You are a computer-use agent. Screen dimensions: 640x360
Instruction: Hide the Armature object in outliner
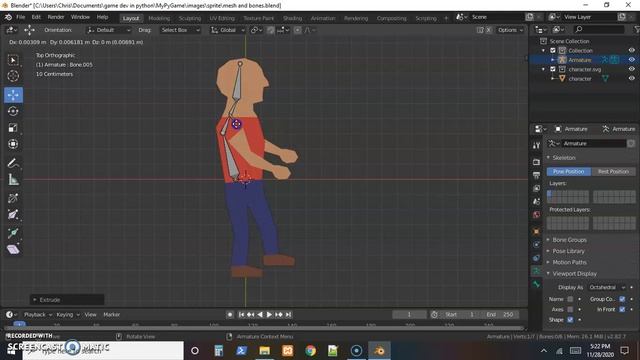(631, 60)
